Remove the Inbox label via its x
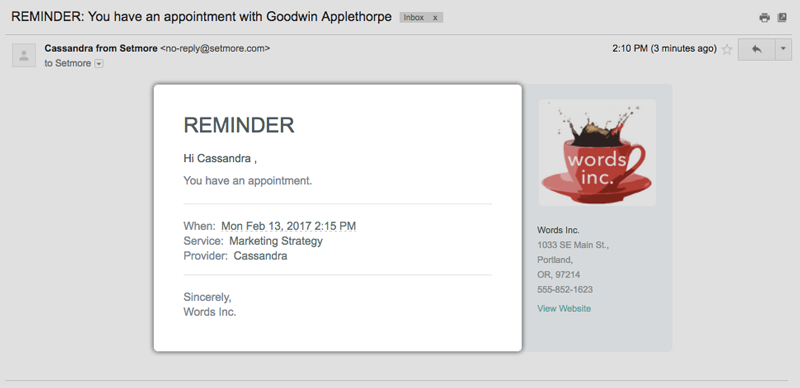The image size is (800, 388). [435, 17]
